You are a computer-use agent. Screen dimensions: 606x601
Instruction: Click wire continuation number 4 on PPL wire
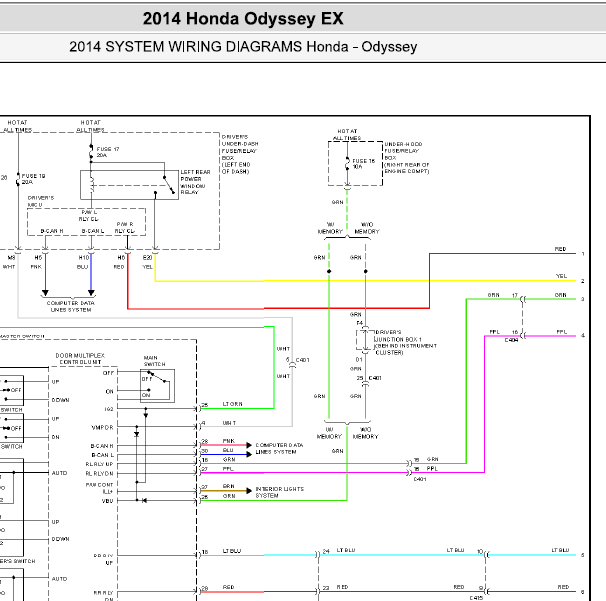[x=583, y=335]
